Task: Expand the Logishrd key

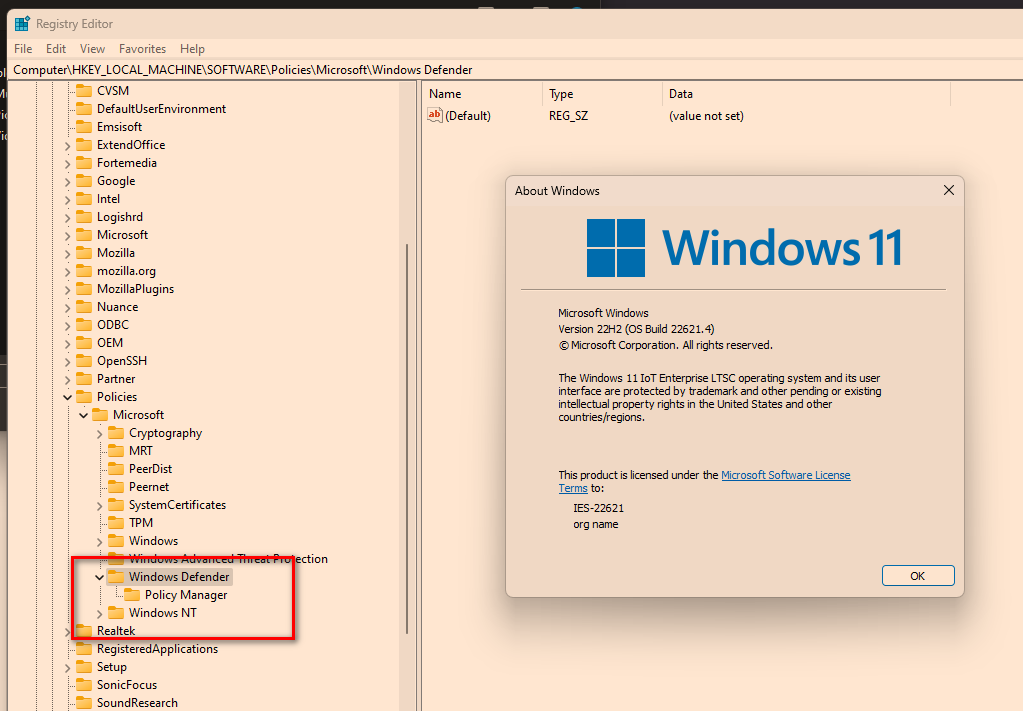Action: 68,217
